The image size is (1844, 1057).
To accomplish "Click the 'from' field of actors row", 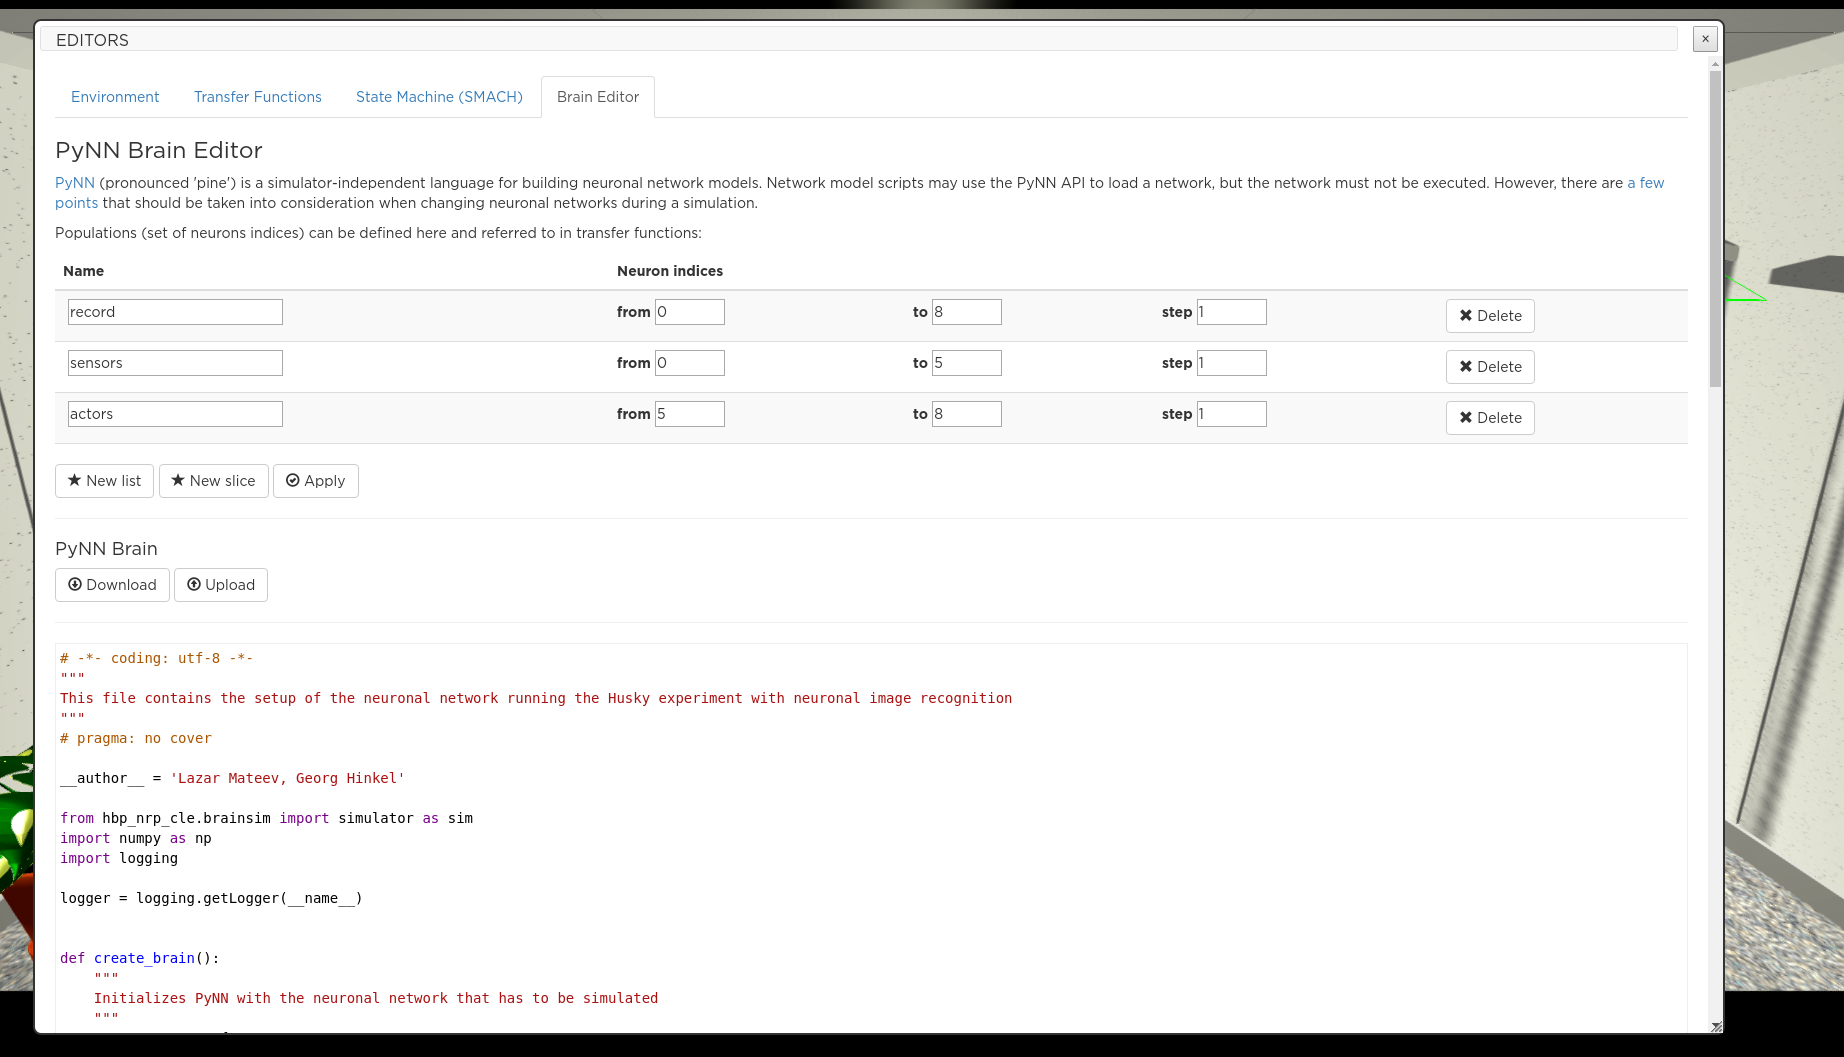I will click(x=690, y=414).
